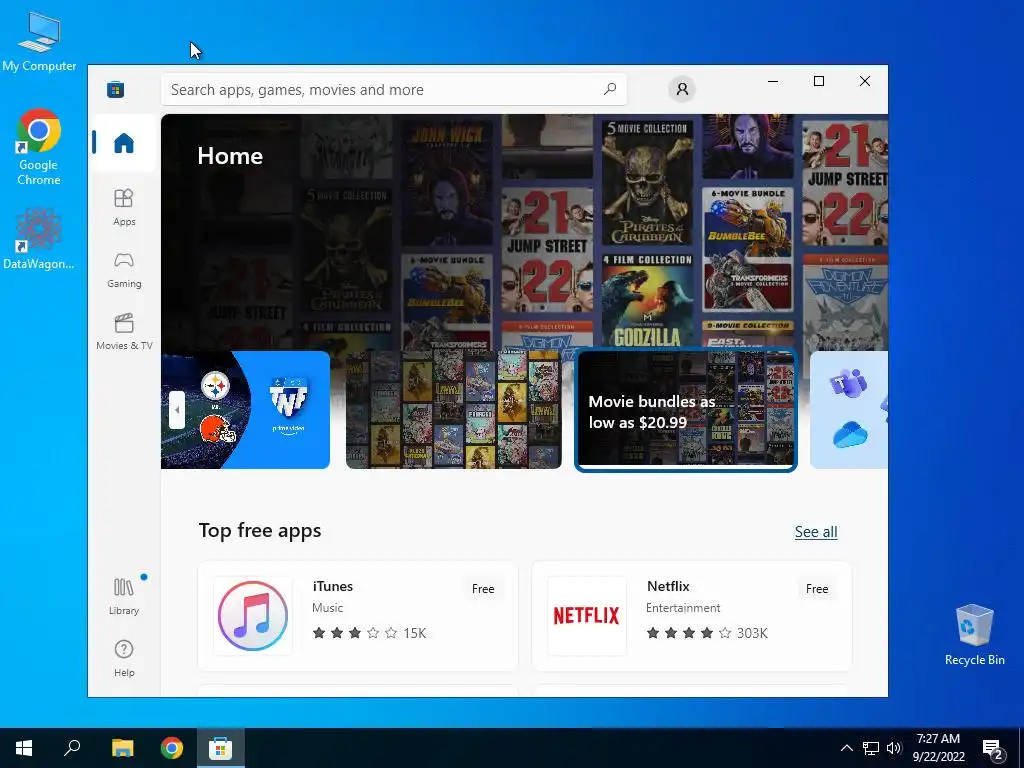Click the search magnifier icon
Viewport: 1024px width, 768px height.
tap(610, 89)
